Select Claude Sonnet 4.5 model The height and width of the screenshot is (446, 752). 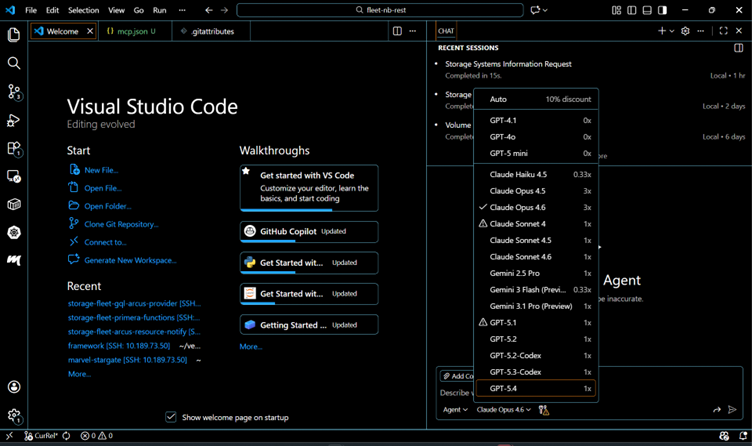(x=536, y=240)
